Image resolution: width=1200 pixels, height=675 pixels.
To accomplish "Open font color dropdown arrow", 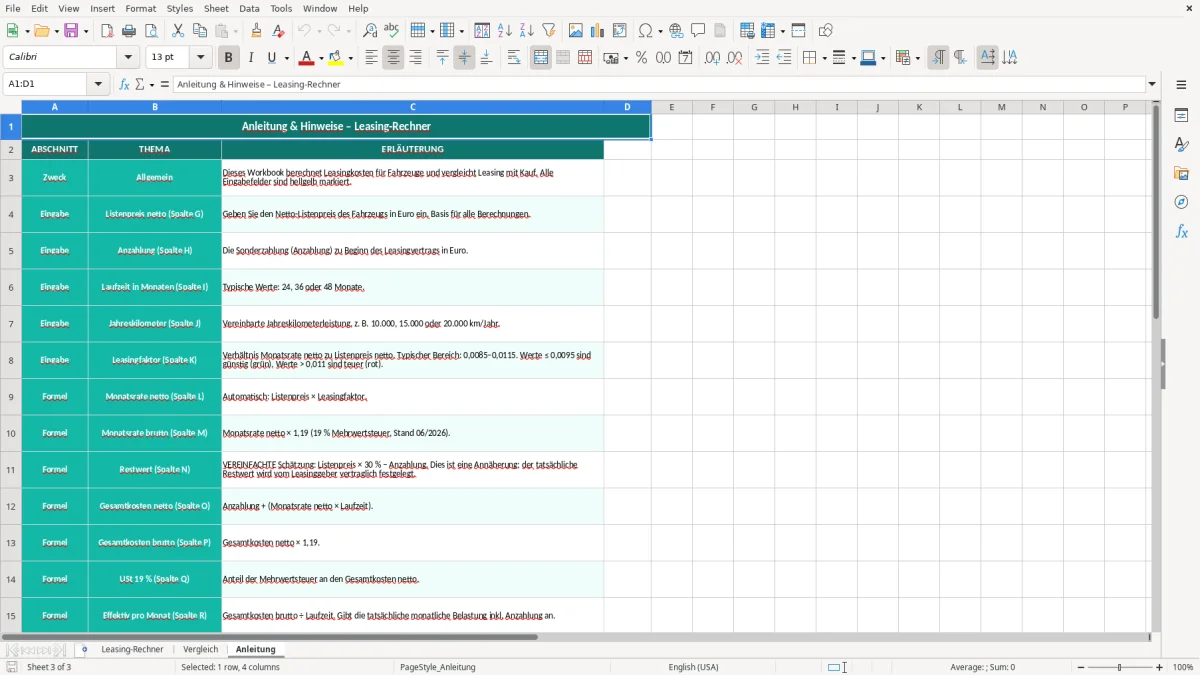I will [x=319, y=58].
